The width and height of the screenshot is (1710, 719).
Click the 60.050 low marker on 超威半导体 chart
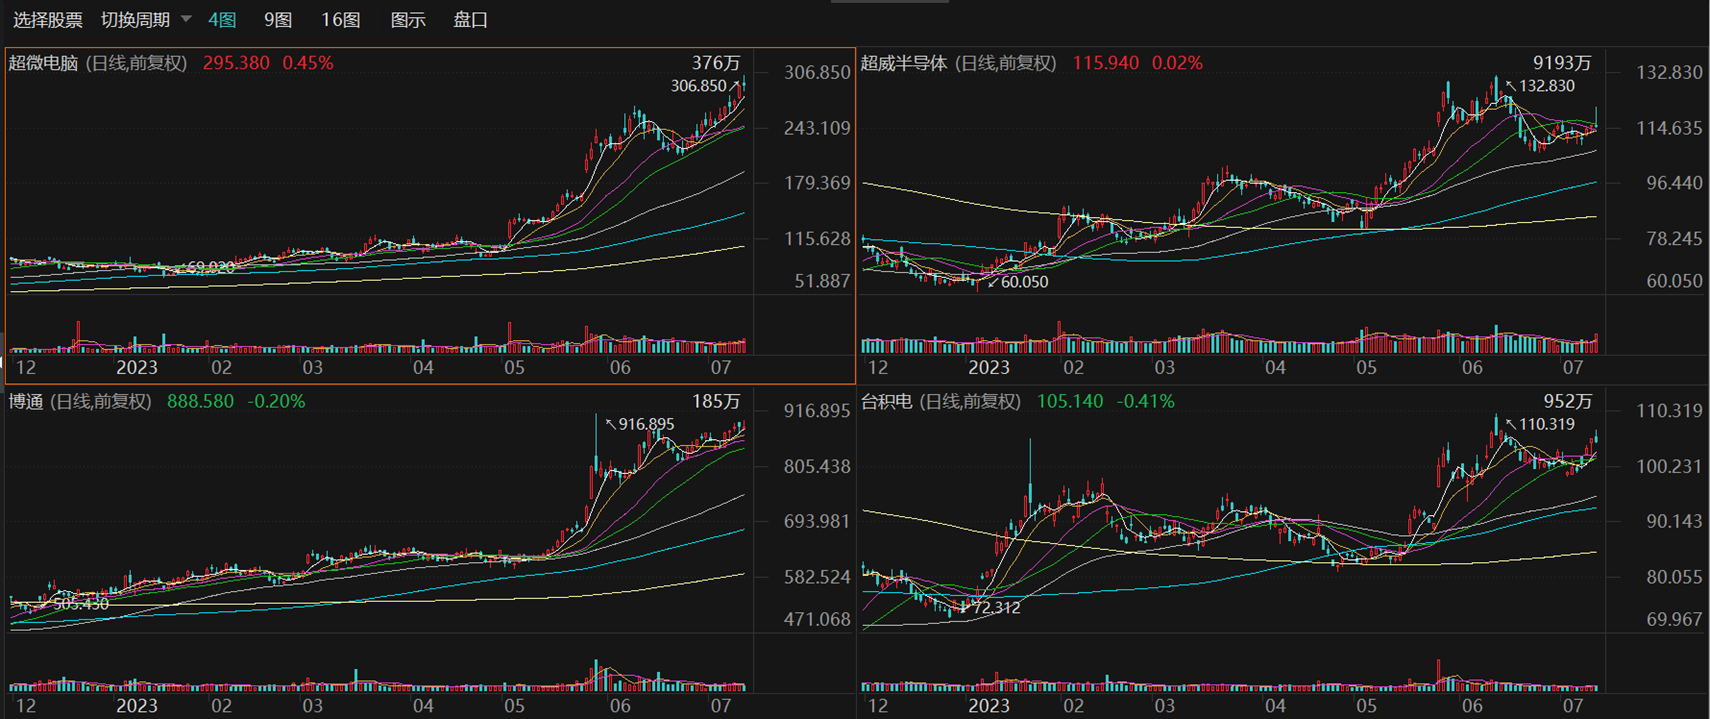point(1025,282)
